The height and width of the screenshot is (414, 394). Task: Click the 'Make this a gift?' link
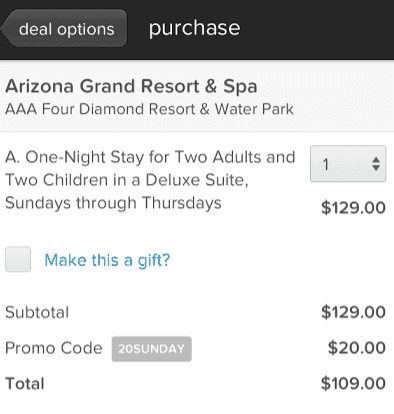pos(107,260)
